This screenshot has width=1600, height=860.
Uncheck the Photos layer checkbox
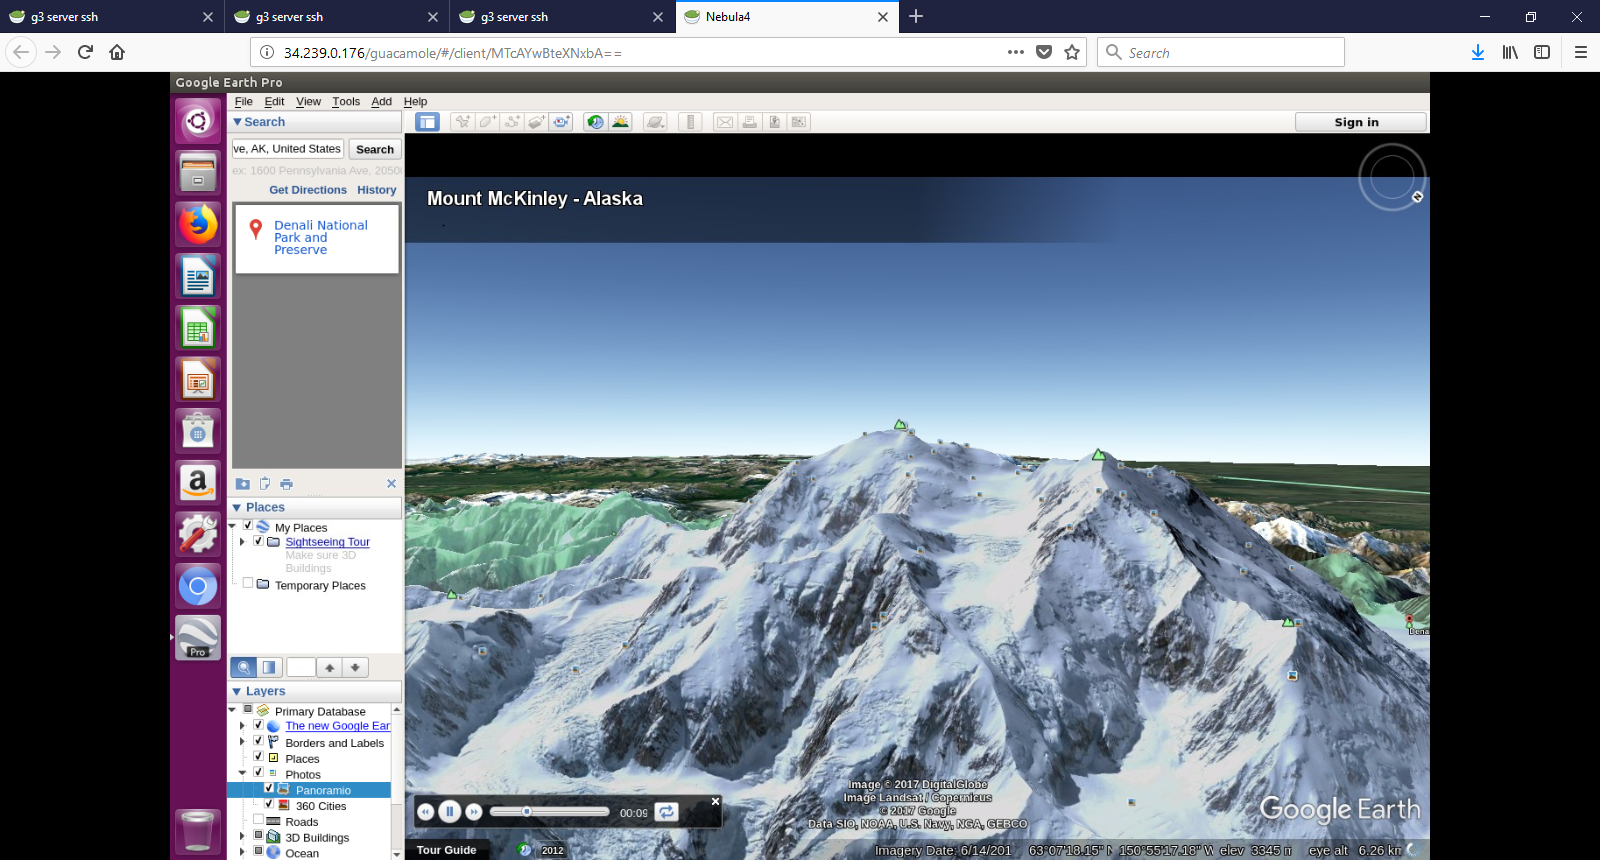tap(258, 772)
